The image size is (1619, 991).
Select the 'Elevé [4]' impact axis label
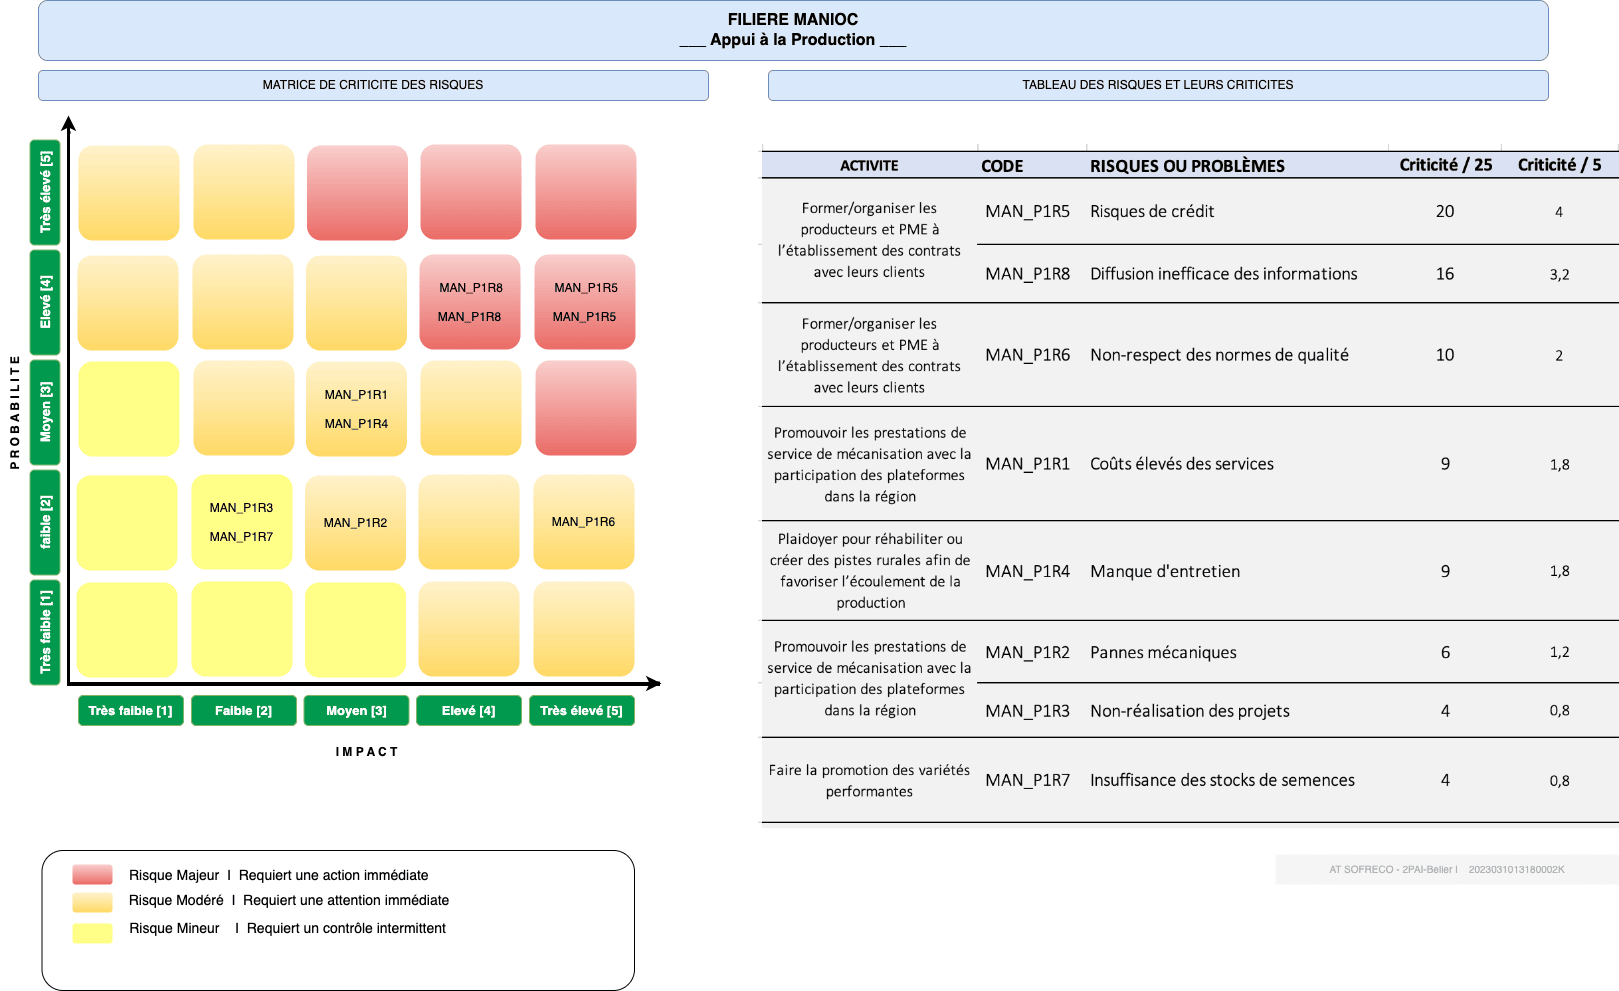click(468, 711)
